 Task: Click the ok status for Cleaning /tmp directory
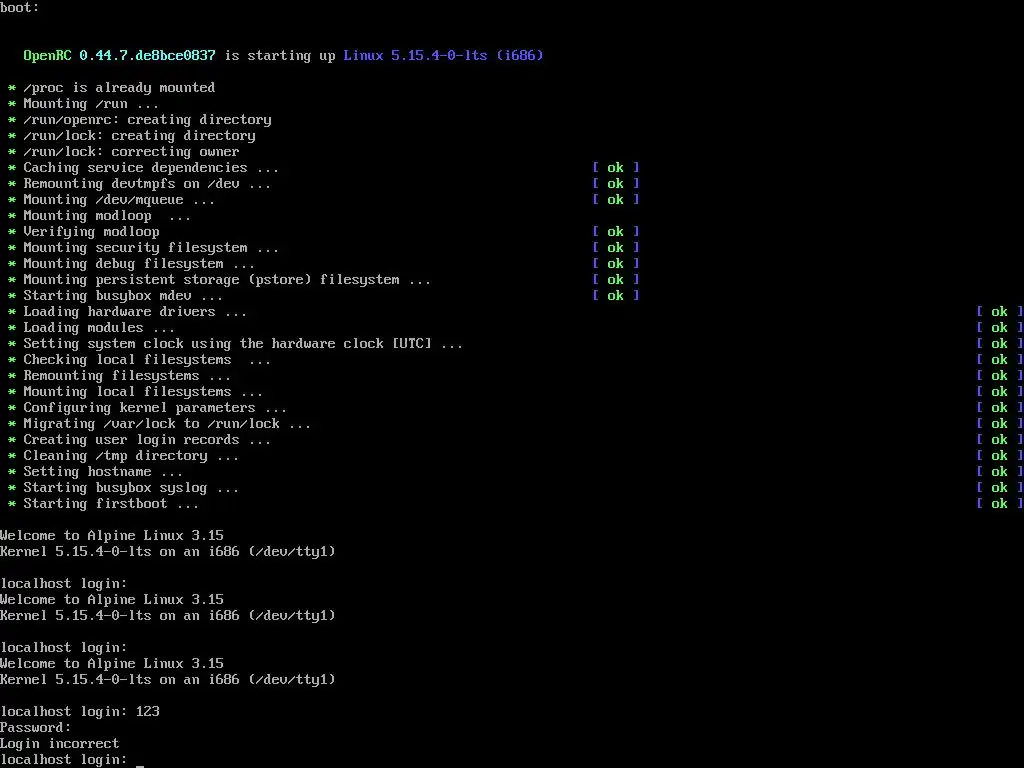tap(1000, 456)
